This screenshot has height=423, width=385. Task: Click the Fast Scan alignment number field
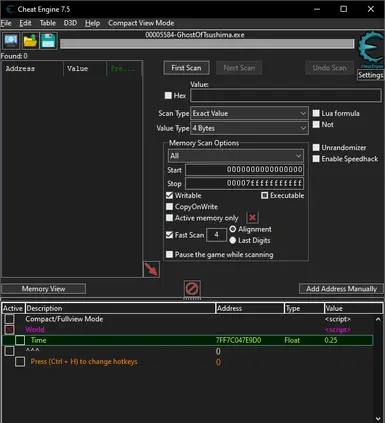click(216, 235)
